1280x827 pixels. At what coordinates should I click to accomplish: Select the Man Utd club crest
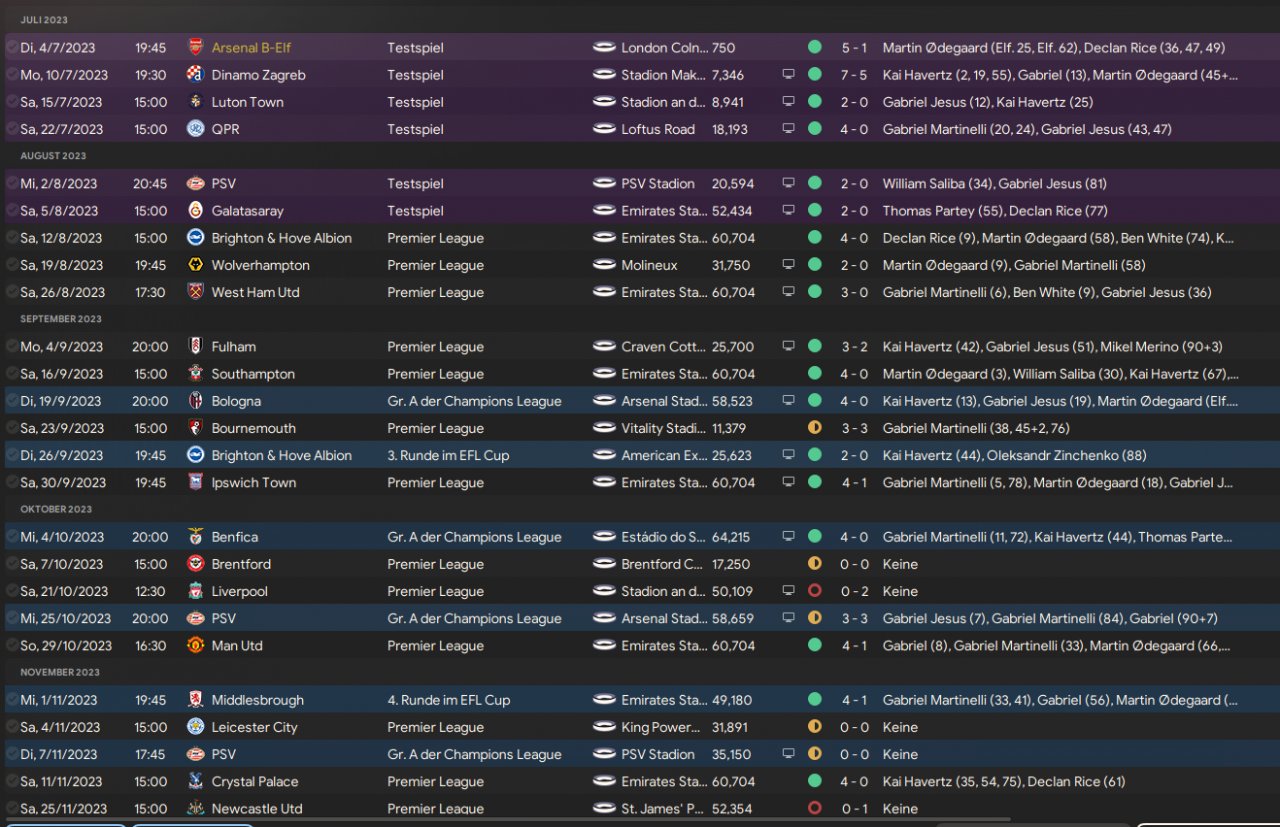coord(195,646)
